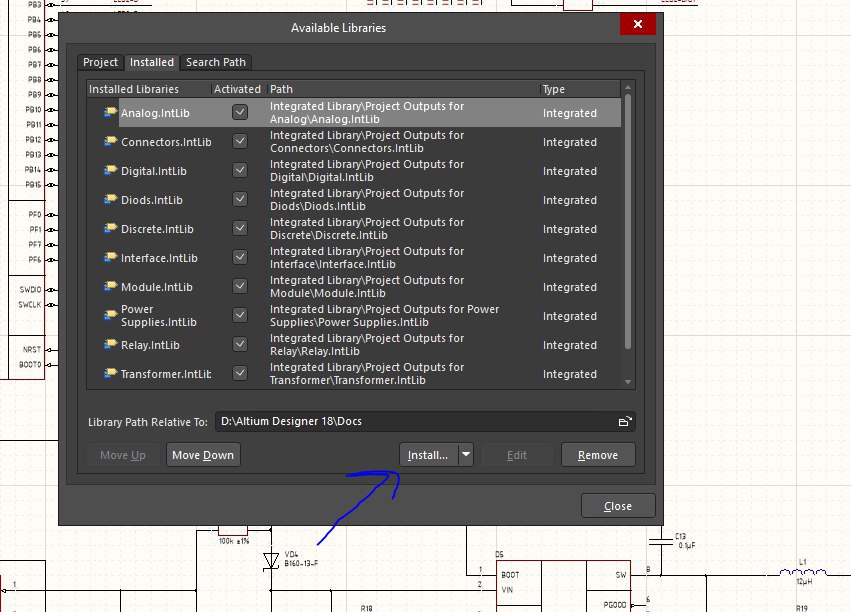
Task: Select the Relay.IntLib row name
Action: click(x=150, y=345)
